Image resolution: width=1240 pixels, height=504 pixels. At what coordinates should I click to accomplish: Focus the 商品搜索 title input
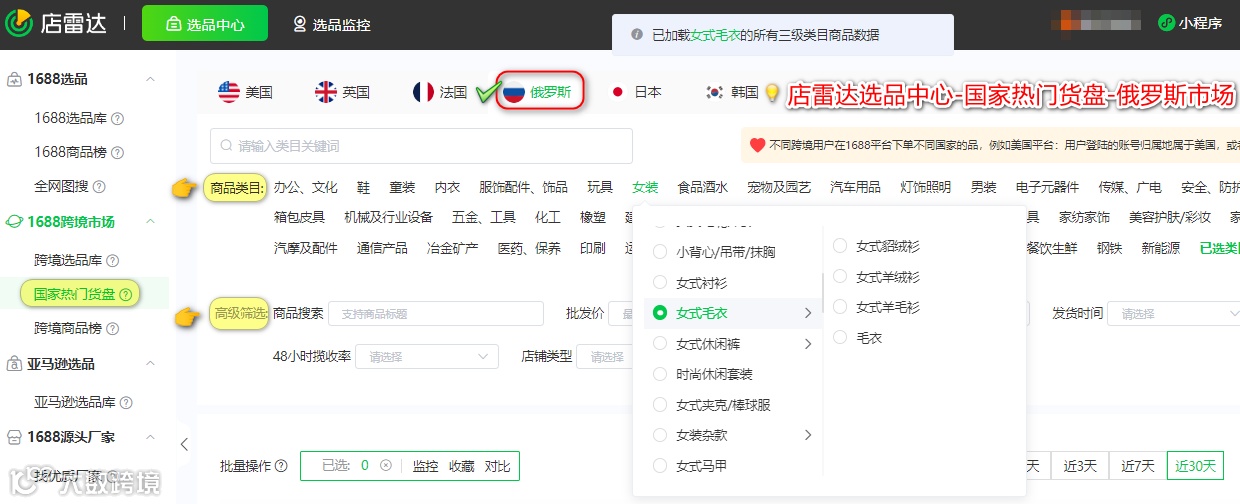[436, 314]
